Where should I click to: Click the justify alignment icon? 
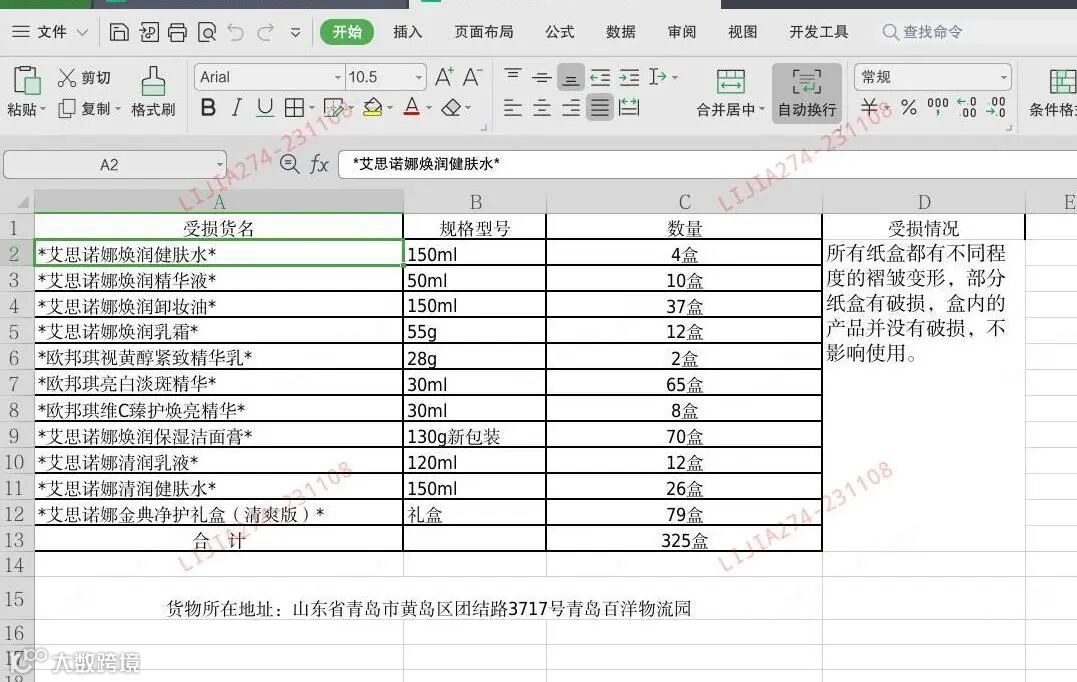600,108
